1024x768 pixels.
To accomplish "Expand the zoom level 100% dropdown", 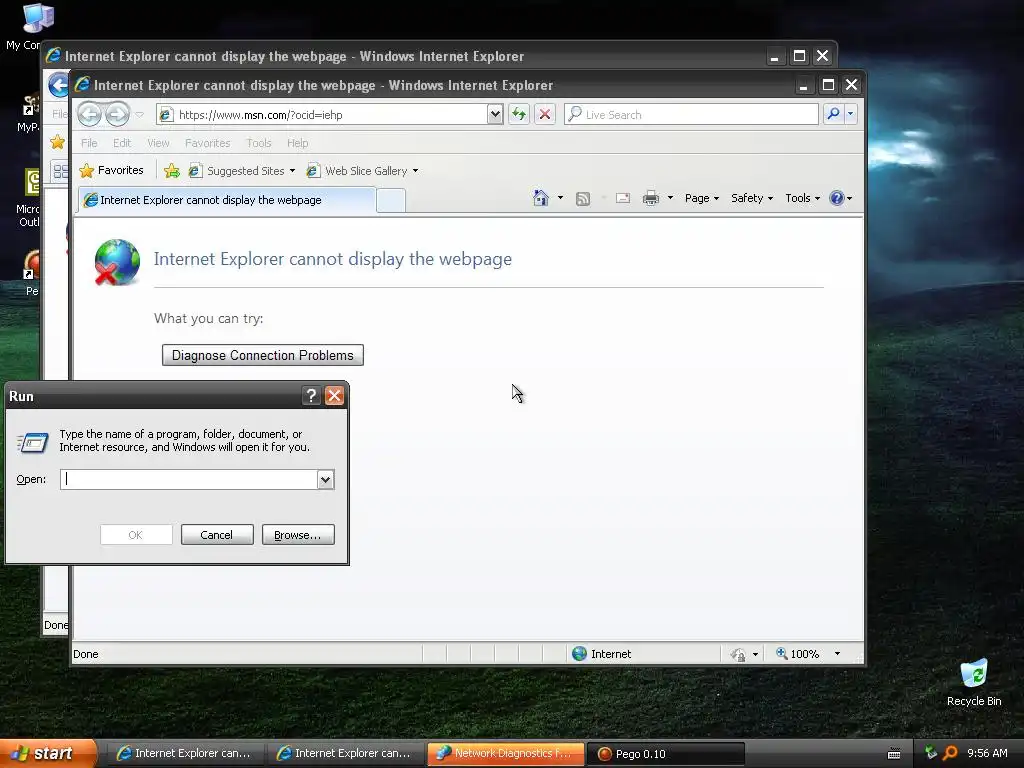I will pos(837,654).
